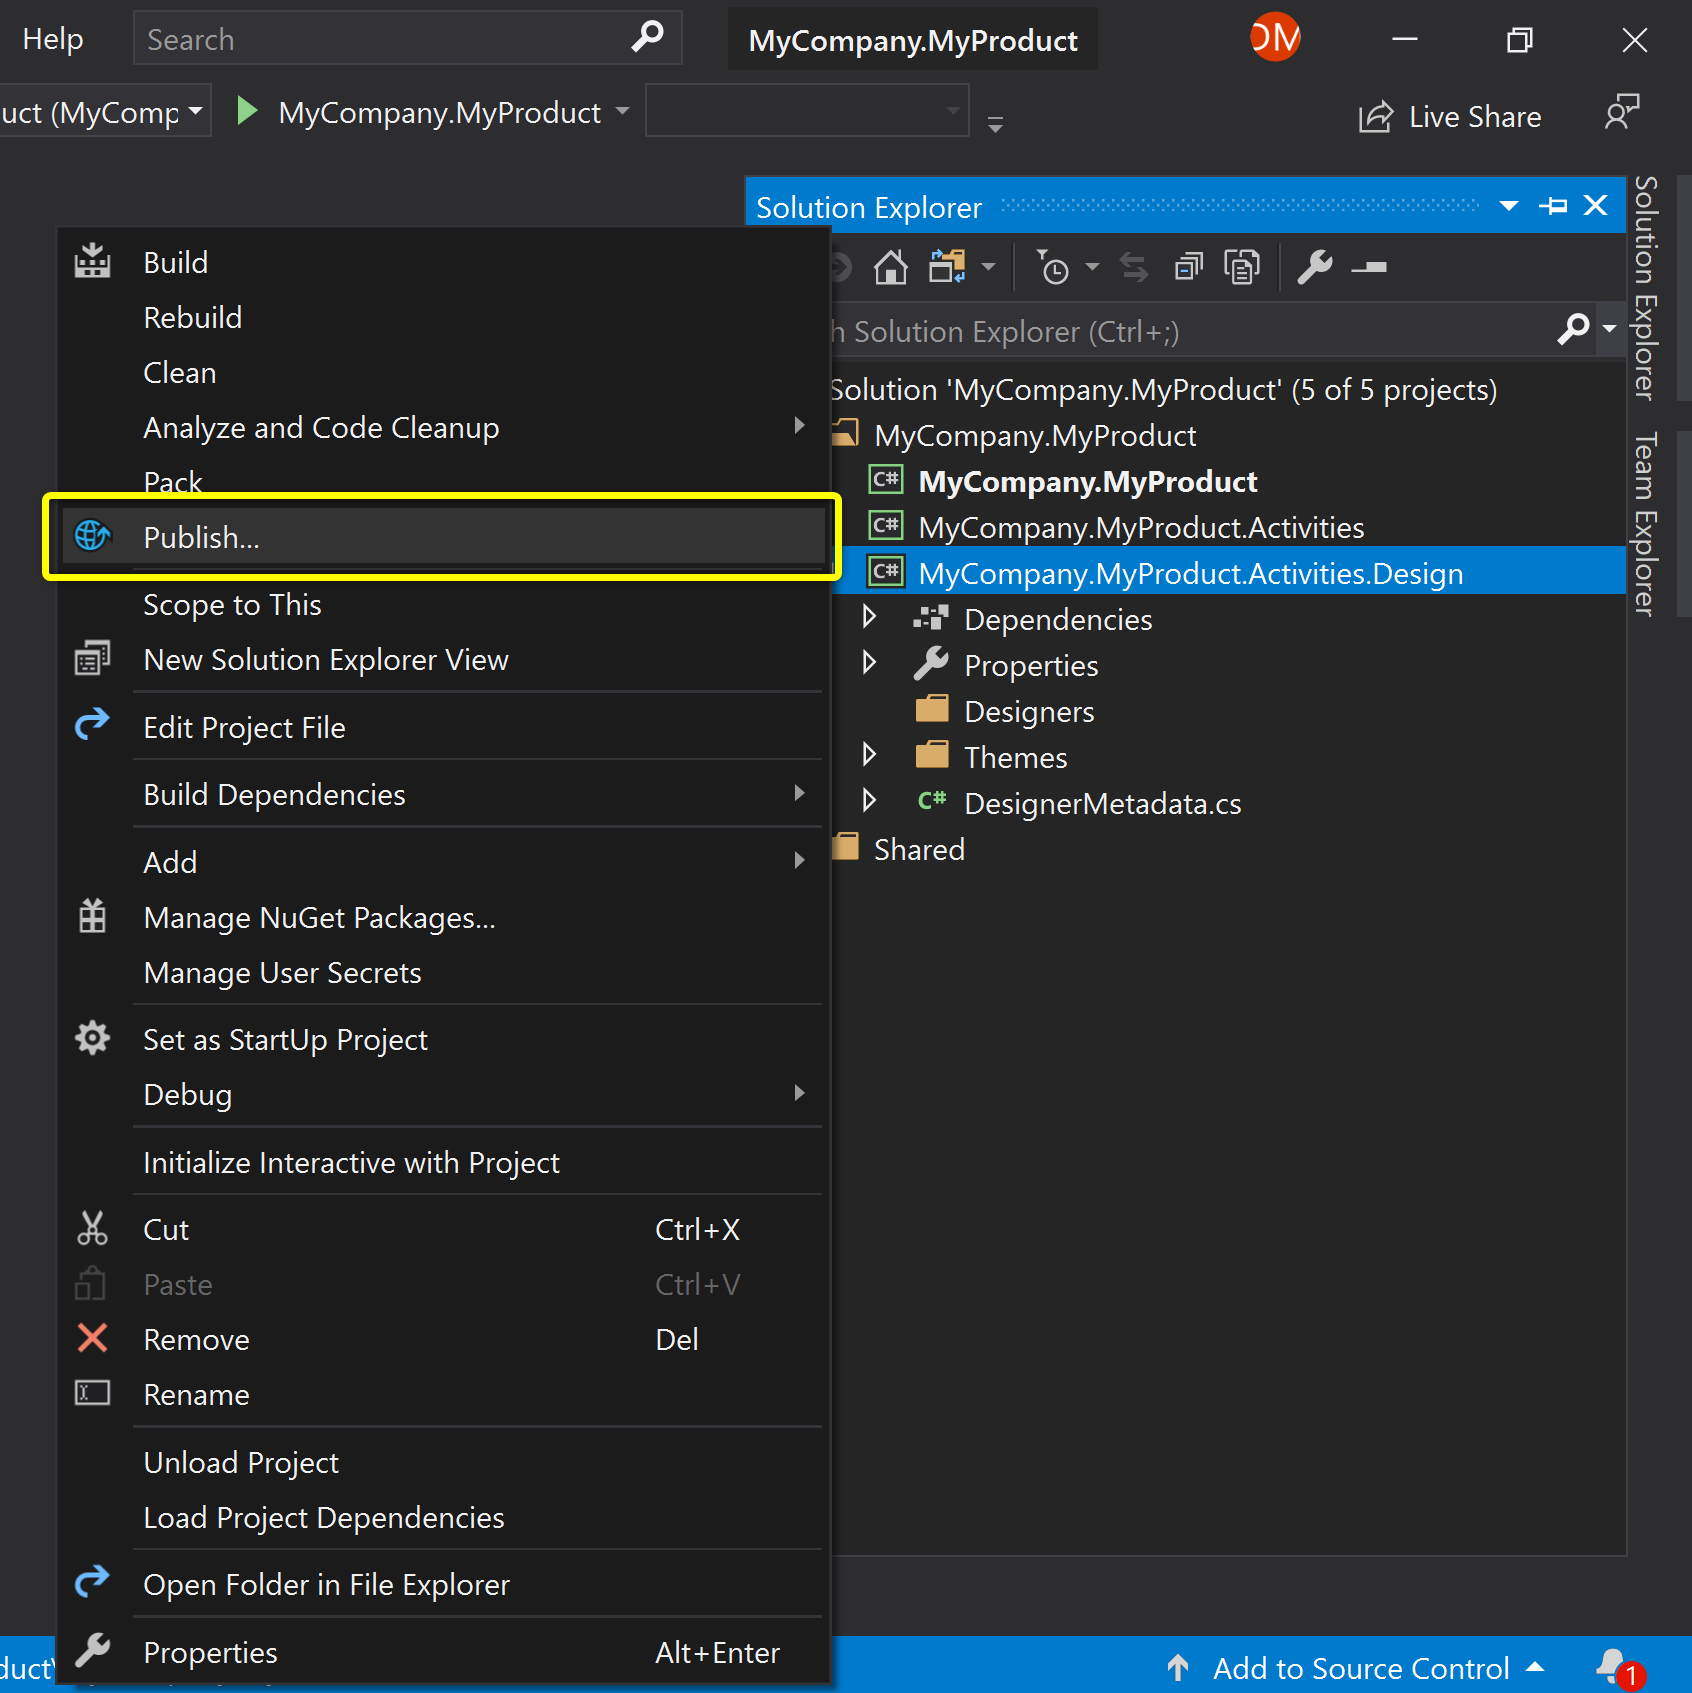Click the Live Share button
This screenshot has height=1693, width=1692.
(x=1450, y=117)
